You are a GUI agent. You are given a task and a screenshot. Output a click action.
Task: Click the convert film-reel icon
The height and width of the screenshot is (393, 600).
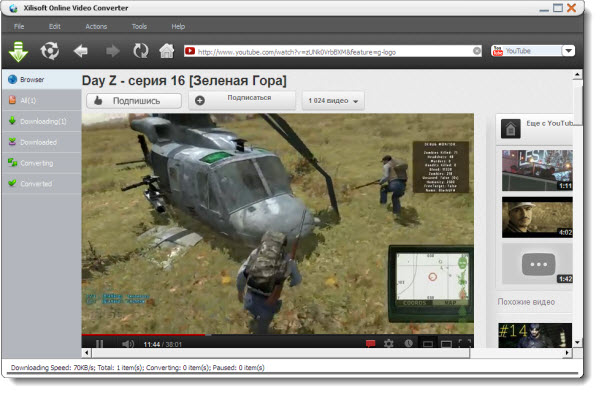[x=50, y=51]
